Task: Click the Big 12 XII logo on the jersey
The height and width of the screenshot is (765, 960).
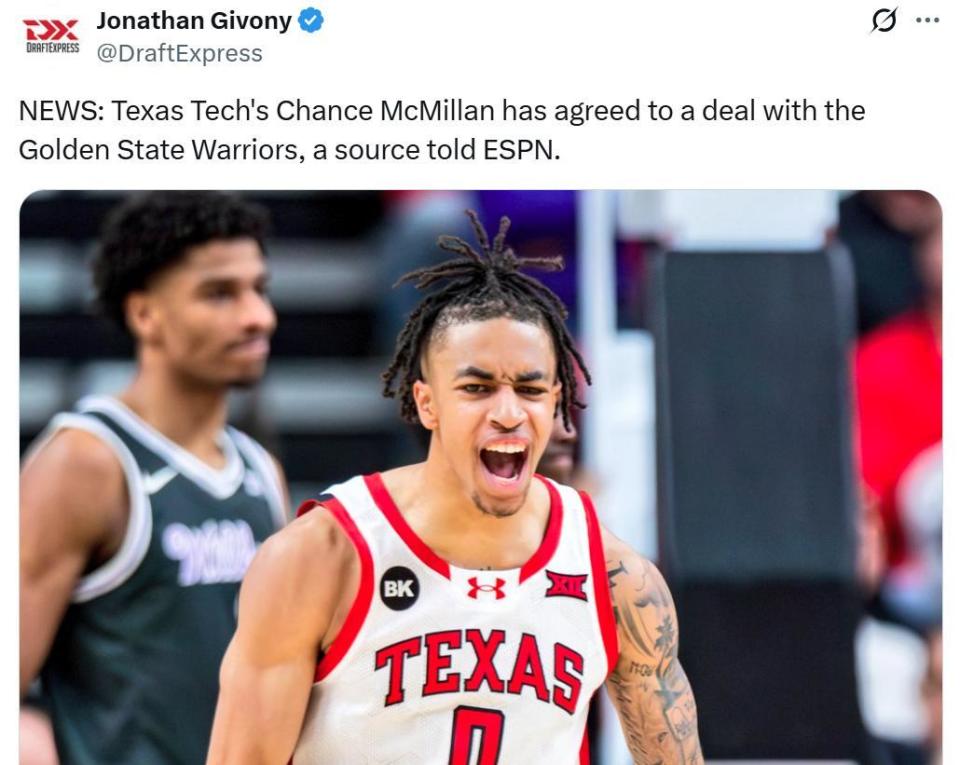Action: click(567, 586)
